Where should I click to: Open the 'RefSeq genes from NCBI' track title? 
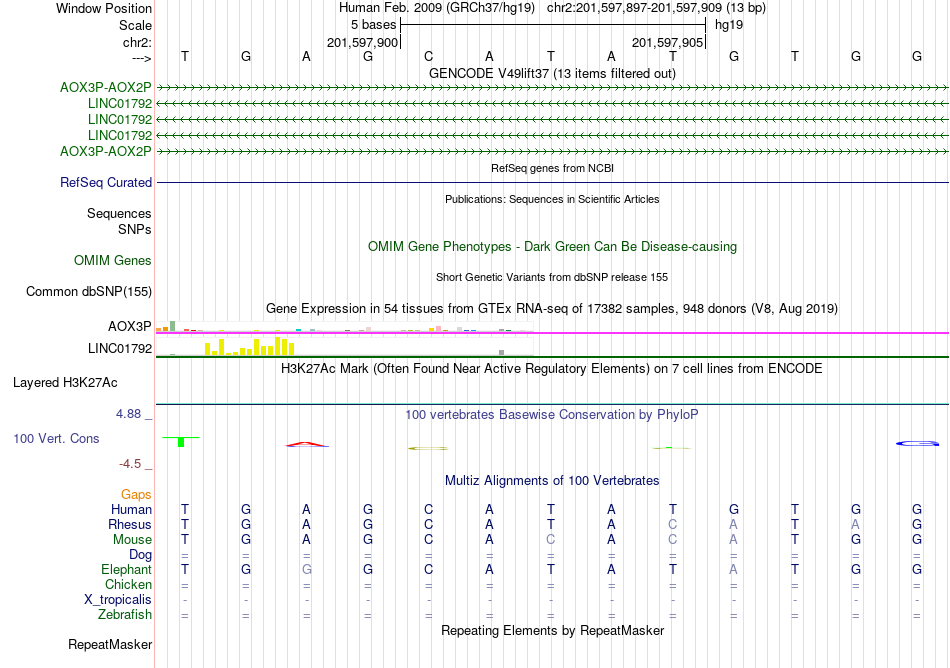[552, 168]
